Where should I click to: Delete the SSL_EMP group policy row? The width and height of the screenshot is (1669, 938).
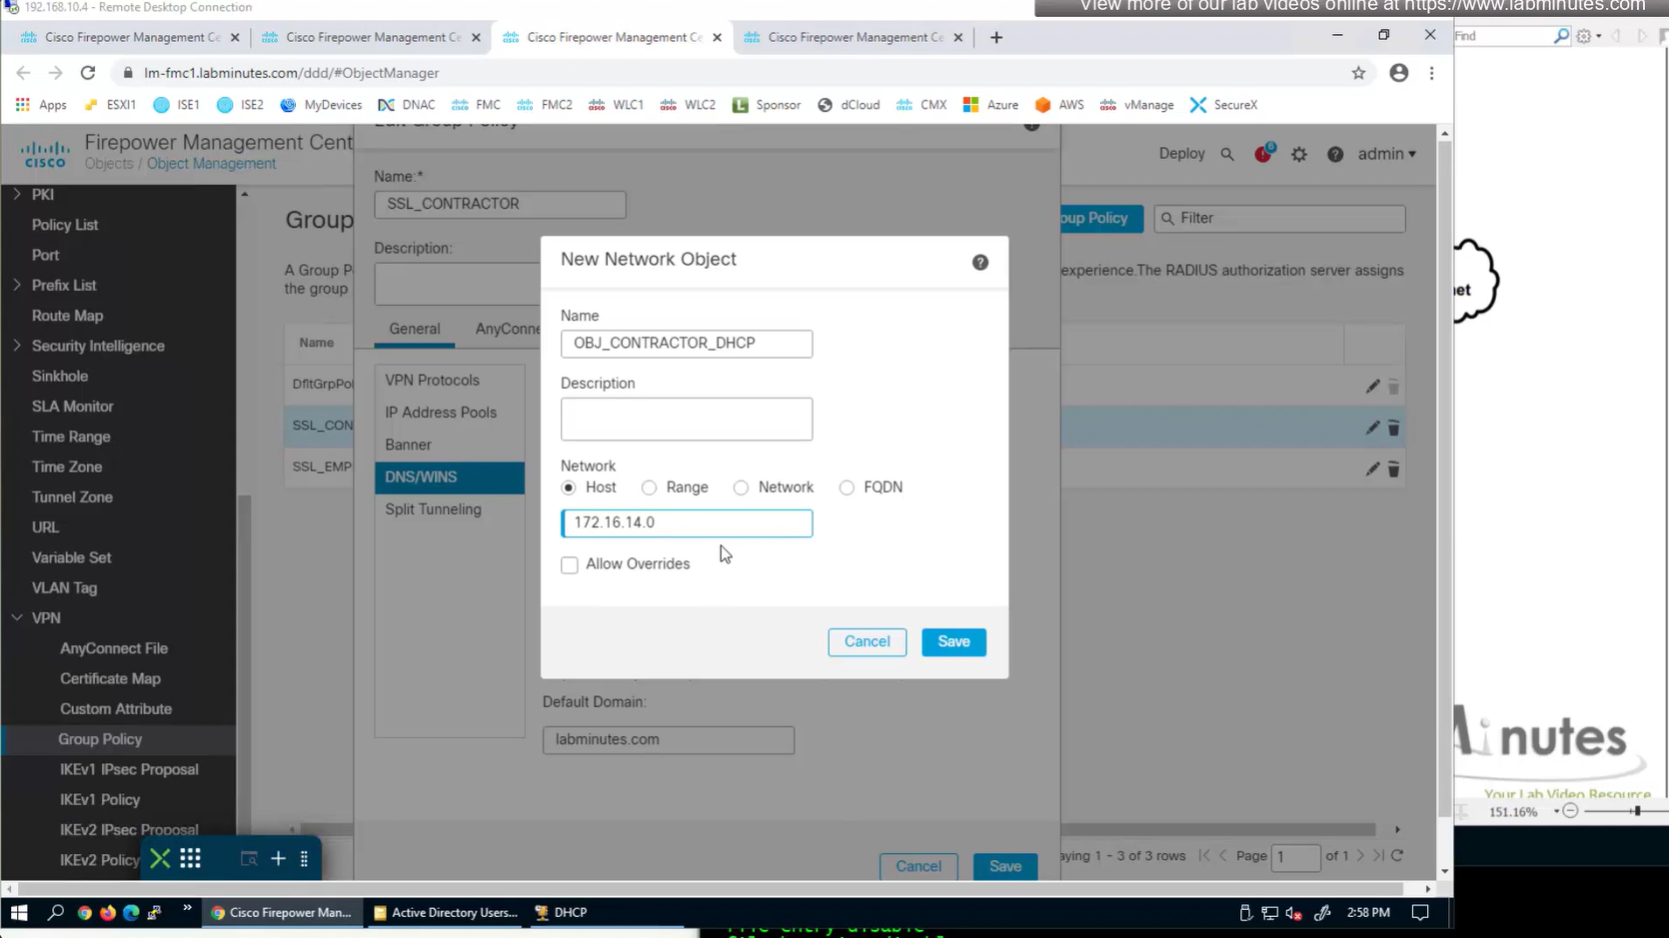(1393, 469)
